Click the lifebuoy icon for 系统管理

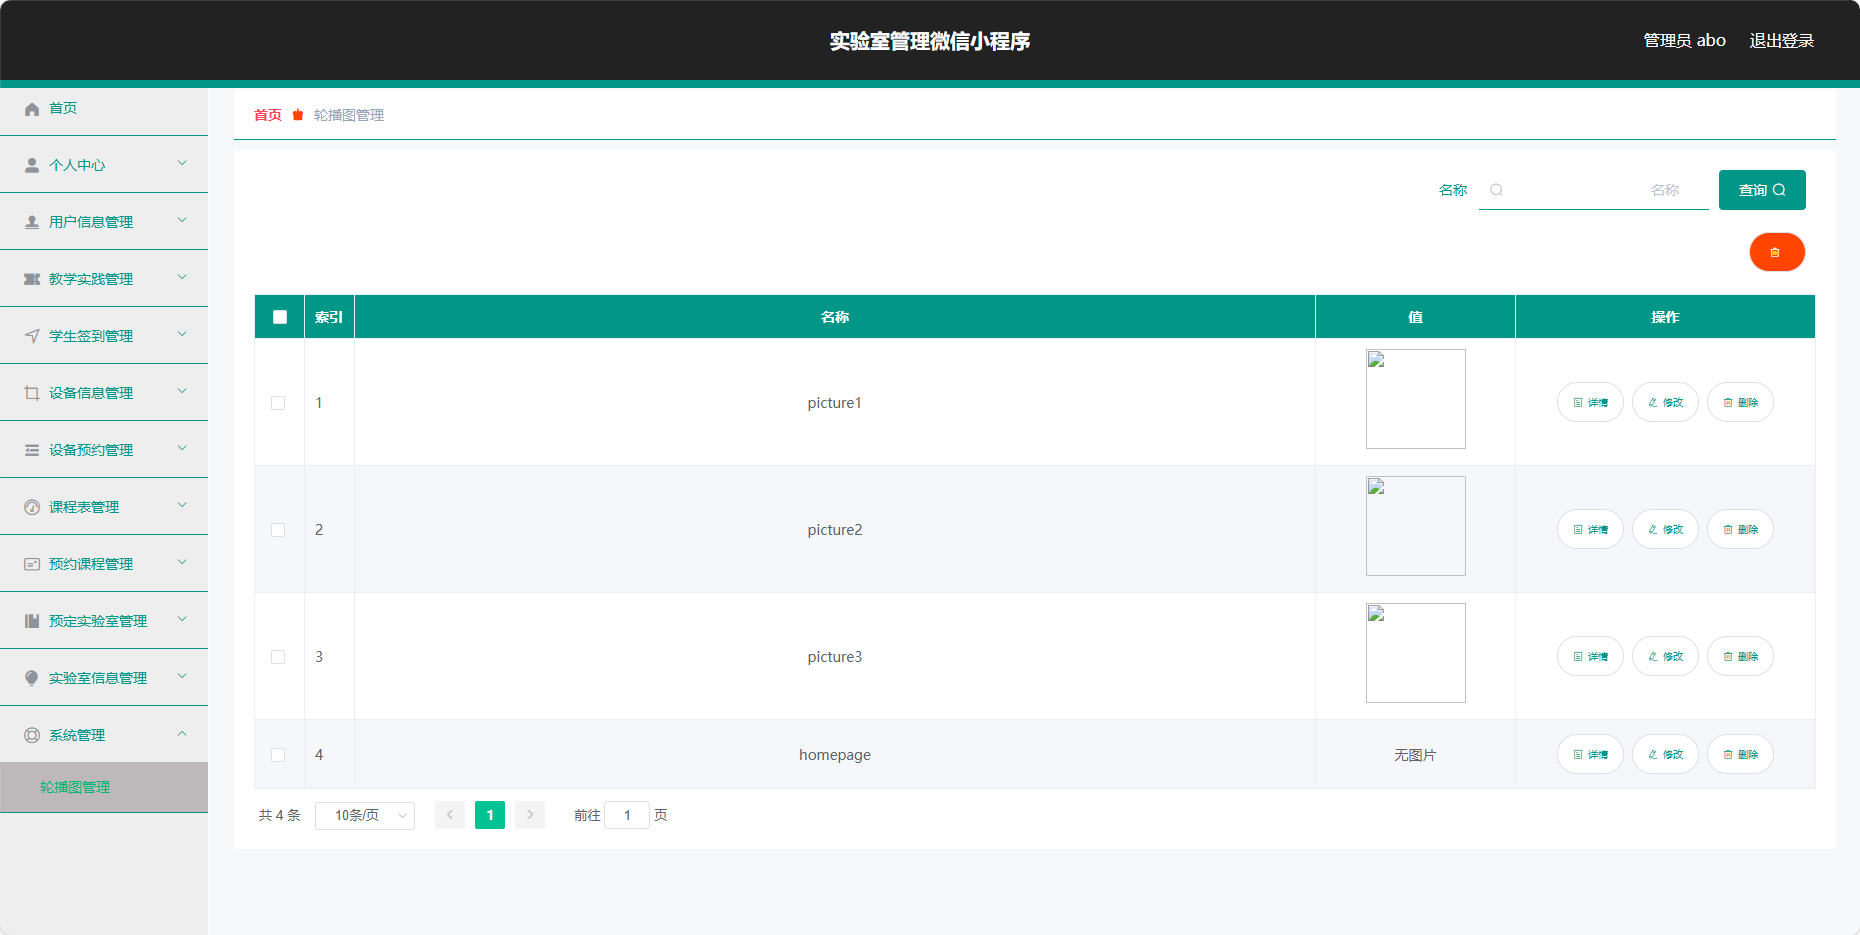pos(32,735)
